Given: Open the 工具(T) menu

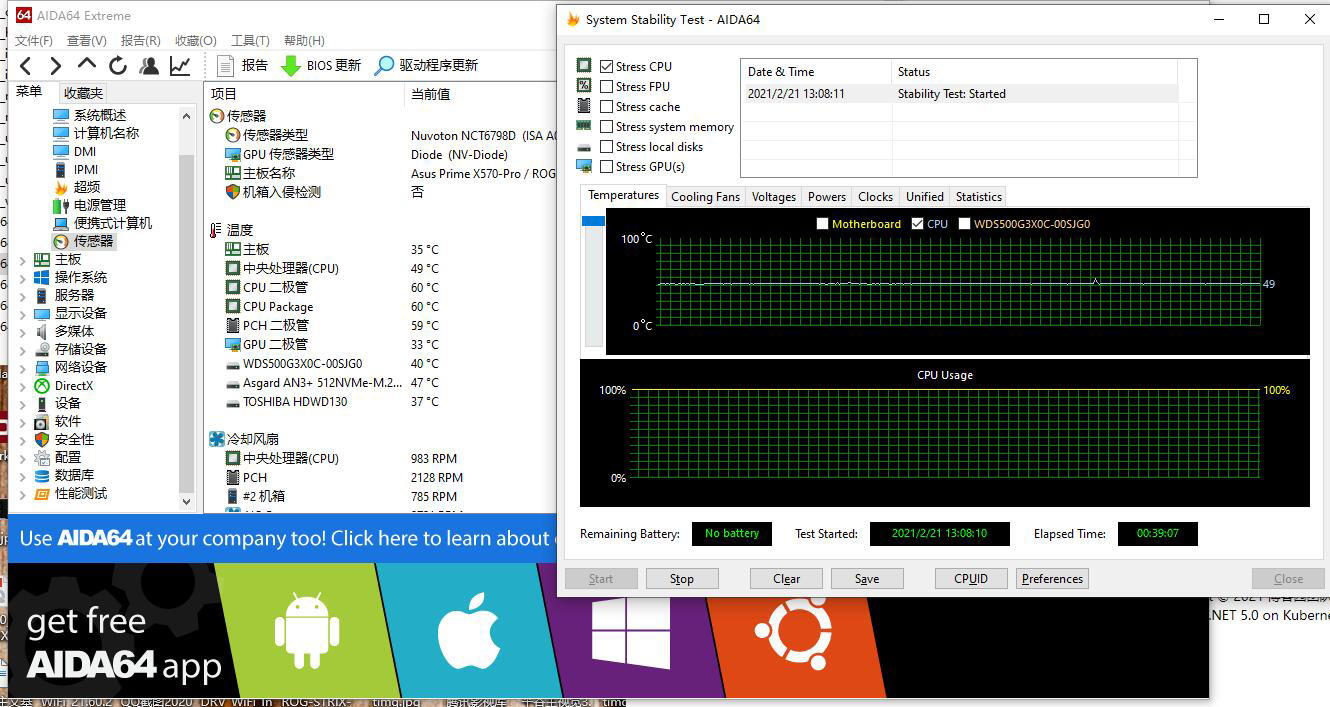Looking at the screenshot, I should 250,41.
